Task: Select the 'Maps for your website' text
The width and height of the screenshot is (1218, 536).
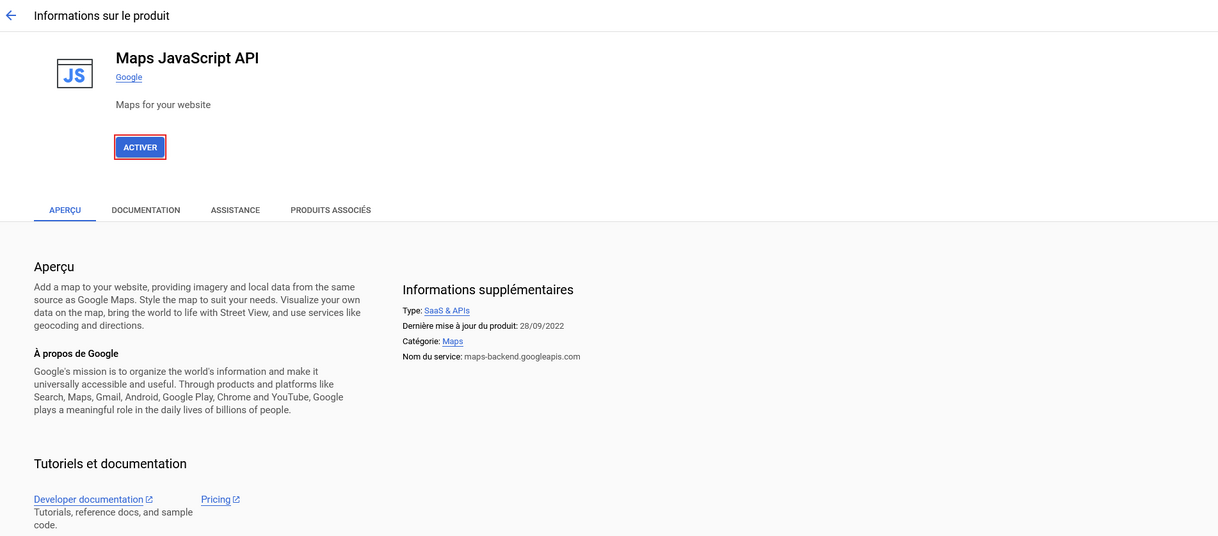Action: coord(163,105)
